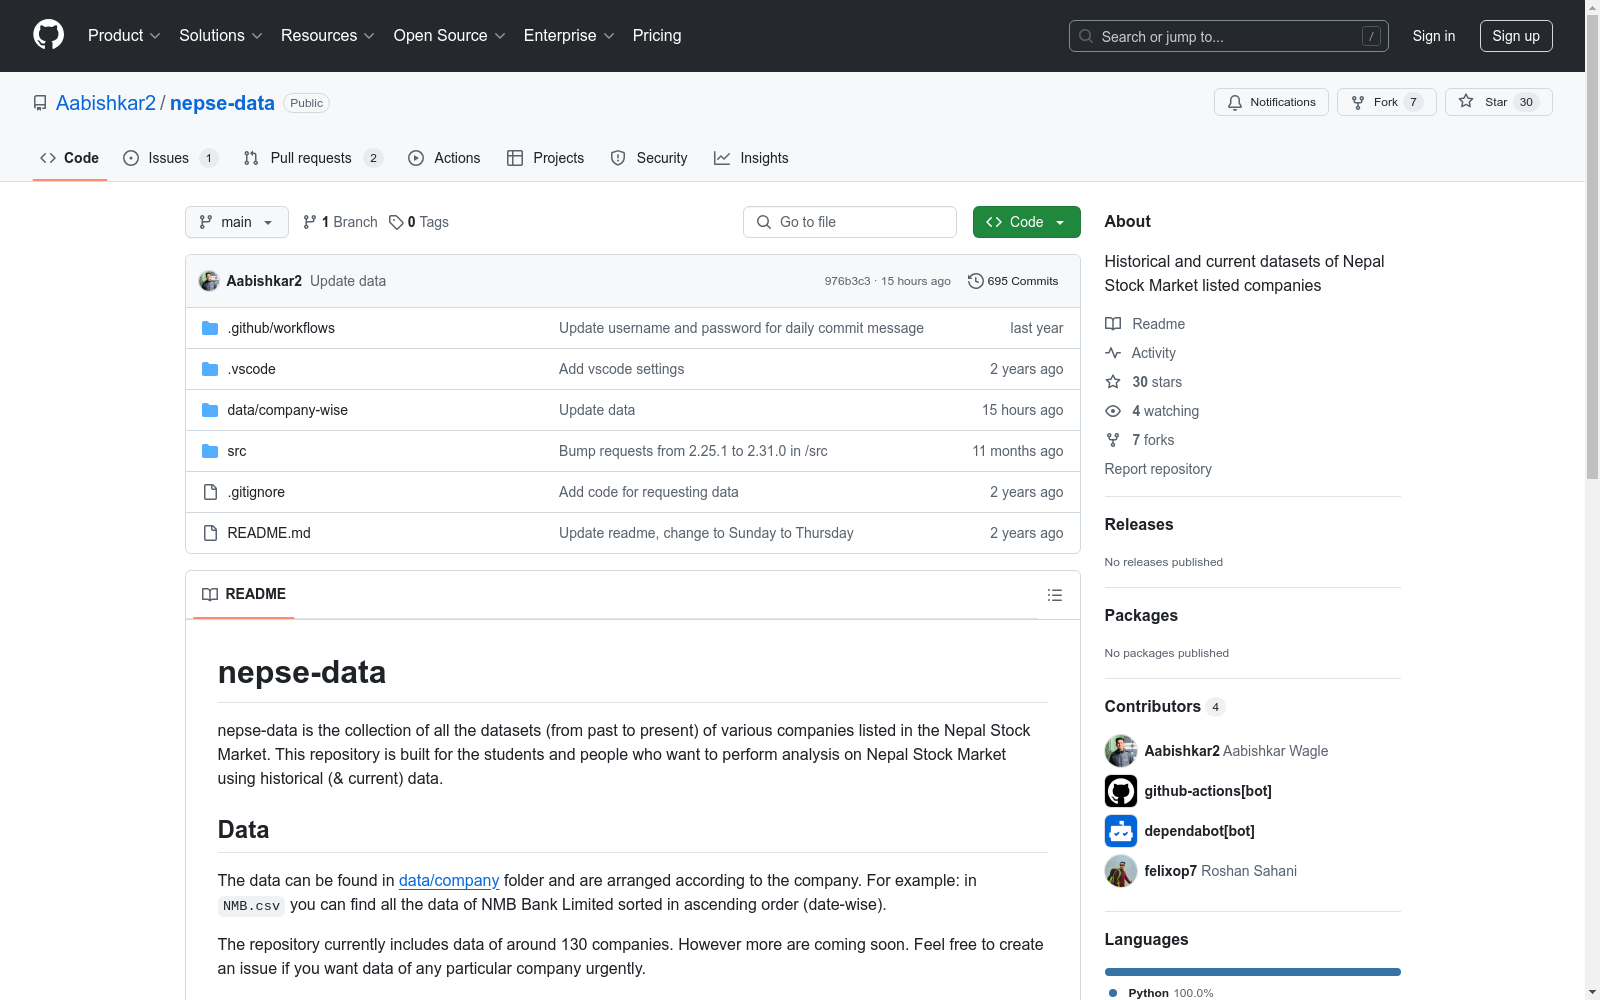The width and height of the screenshot is (1600, 1000).
Task: Click the Search or jump to field
Action: 1229,36
